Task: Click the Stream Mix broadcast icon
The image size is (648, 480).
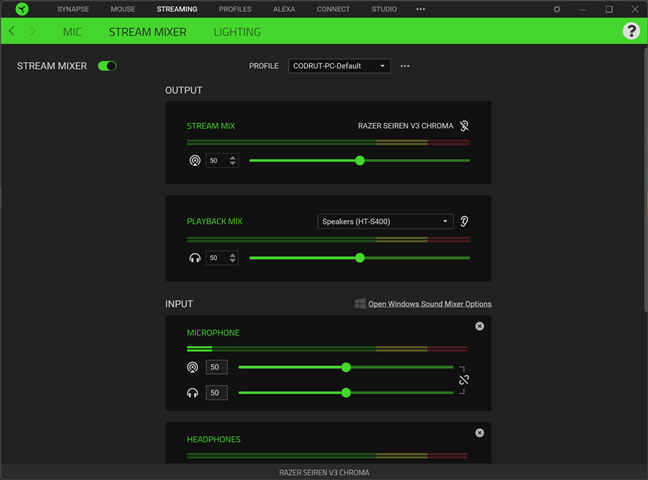Action: [195, 160]
